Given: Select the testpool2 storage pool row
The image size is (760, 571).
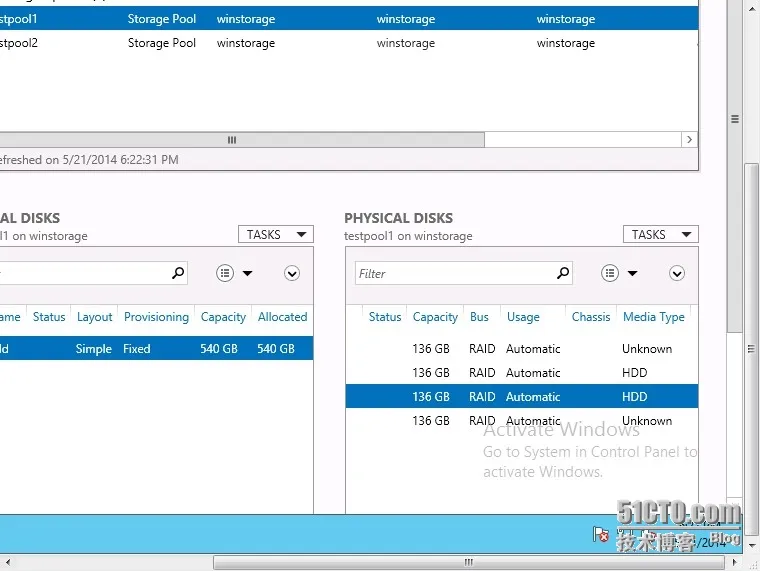Looking at the screenshot, I should coord(349,43).
